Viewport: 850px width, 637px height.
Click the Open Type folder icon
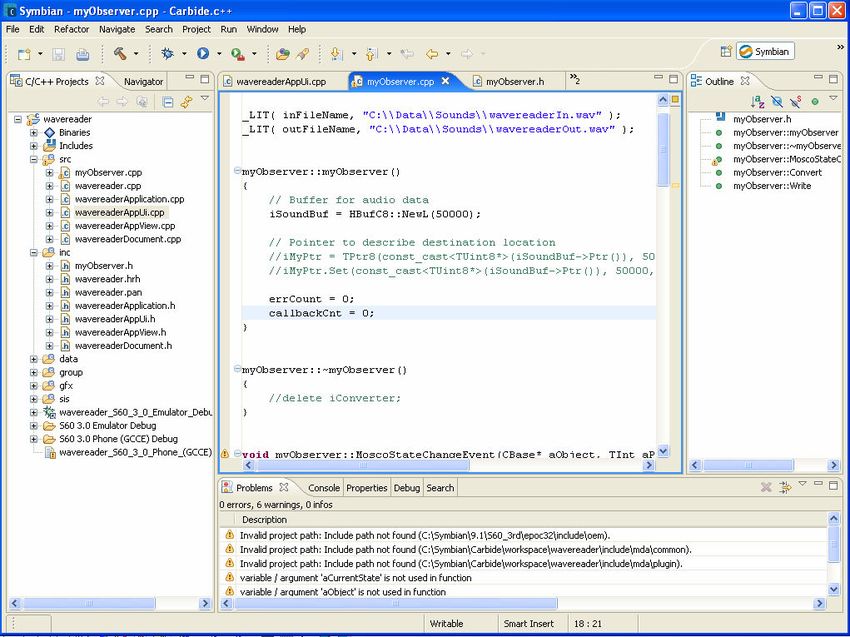pos(282,54)
